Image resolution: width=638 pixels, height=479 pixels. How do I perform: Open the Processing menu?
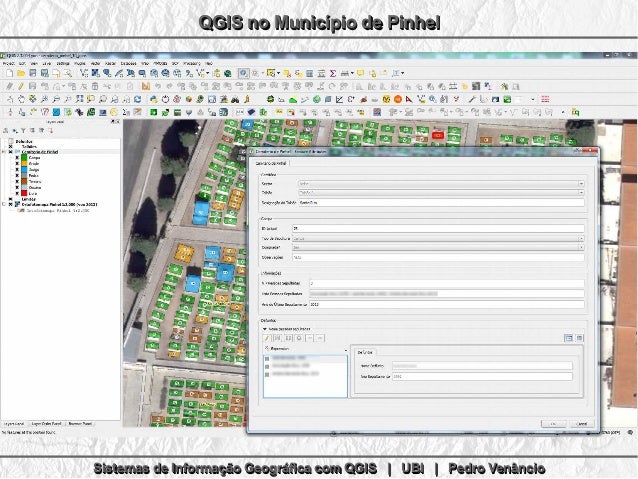click(x=192, y=63)
